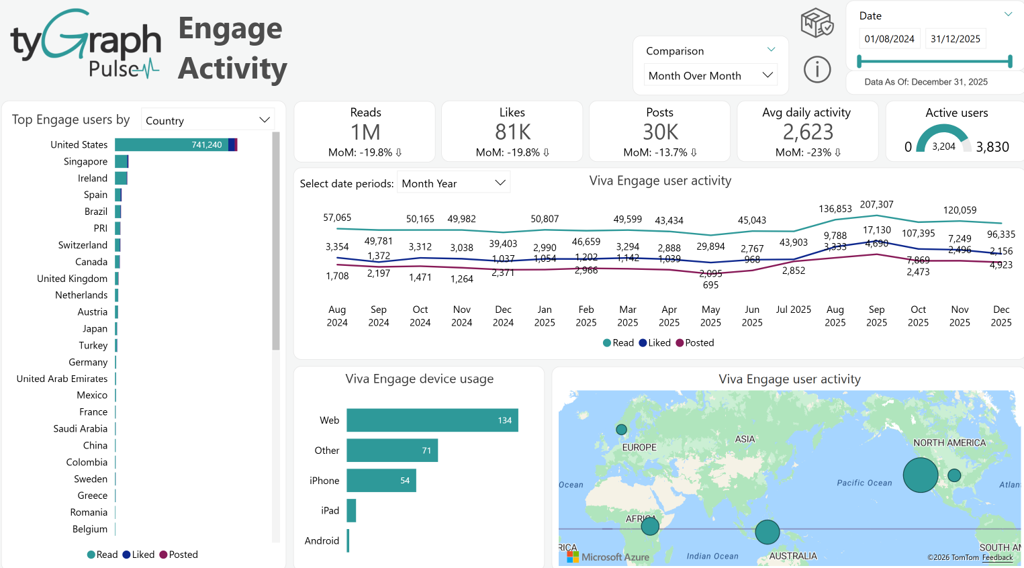Click the map bubble near Australia
Screen dimensions: 1024x568
pyautogui.click(x=767, y=532)
